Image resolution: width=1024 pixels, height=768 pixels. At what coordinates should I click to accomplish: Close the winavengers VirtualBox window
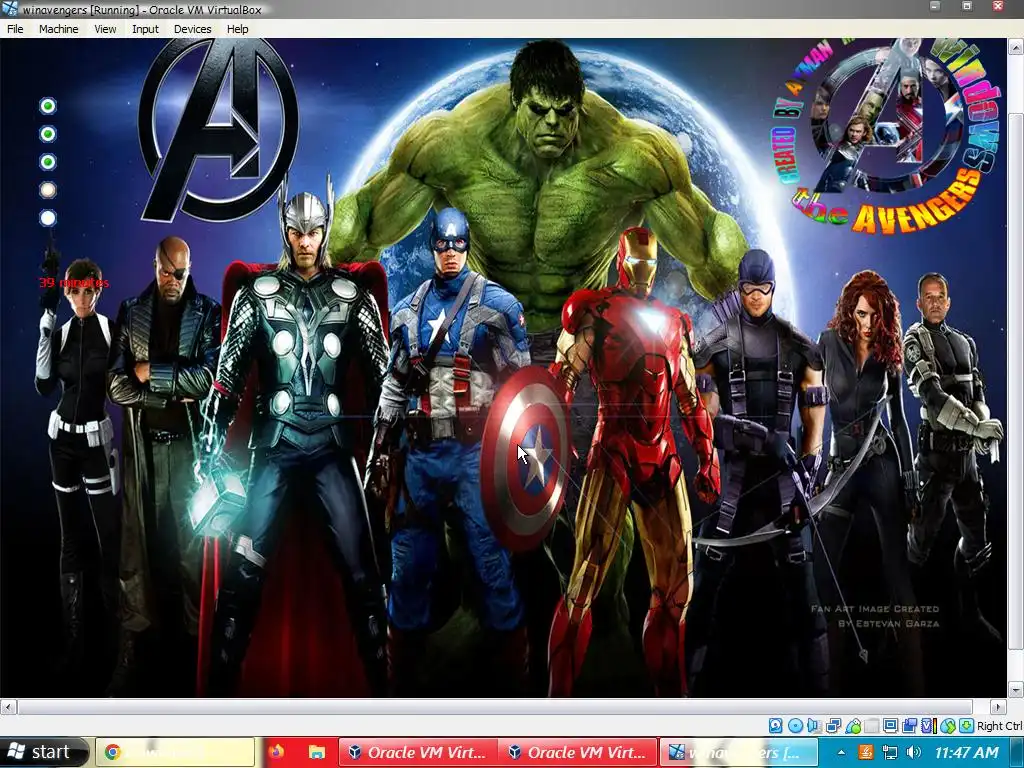click(x=998, y=7)
